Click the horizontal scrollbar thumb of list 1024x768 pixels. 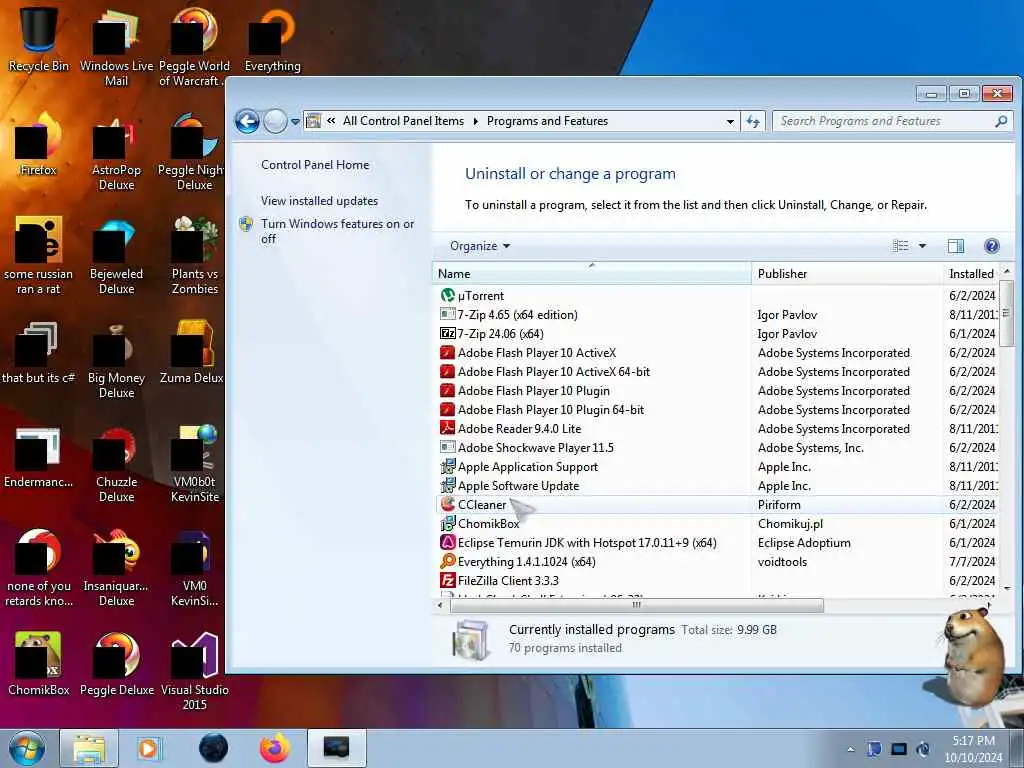637,605
